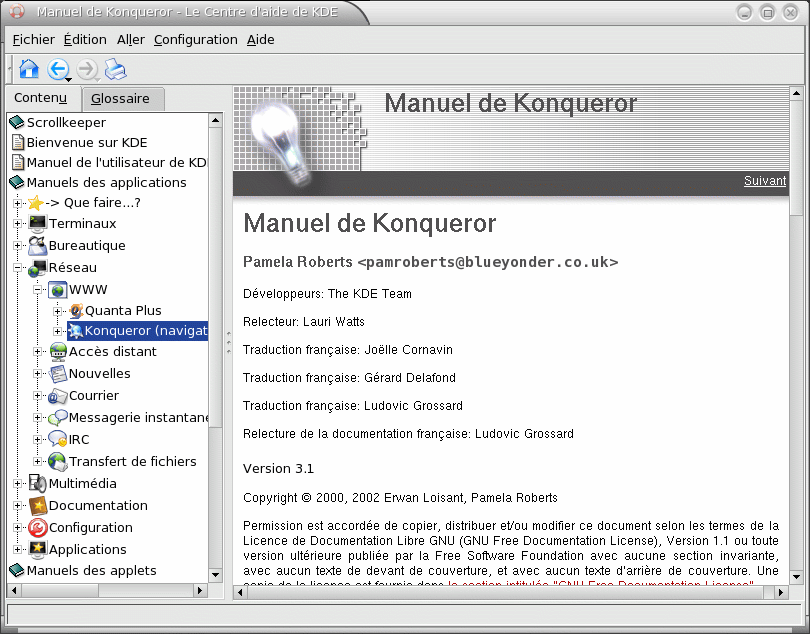Image resolution: width=810 pixels, height=634 pixels.
Task: Click the Manuel de l'utilisateur document icon
Action: click(18, 162)
